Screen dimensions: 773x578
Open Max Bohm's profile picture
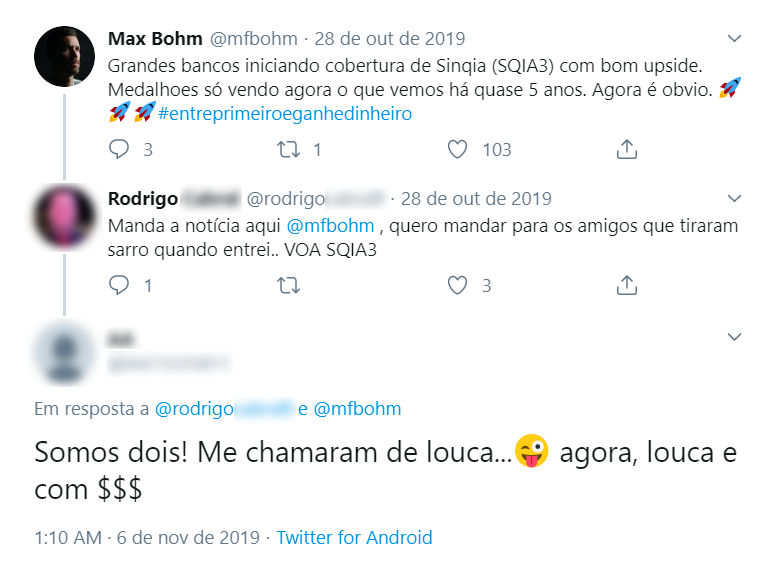[64, 57]
